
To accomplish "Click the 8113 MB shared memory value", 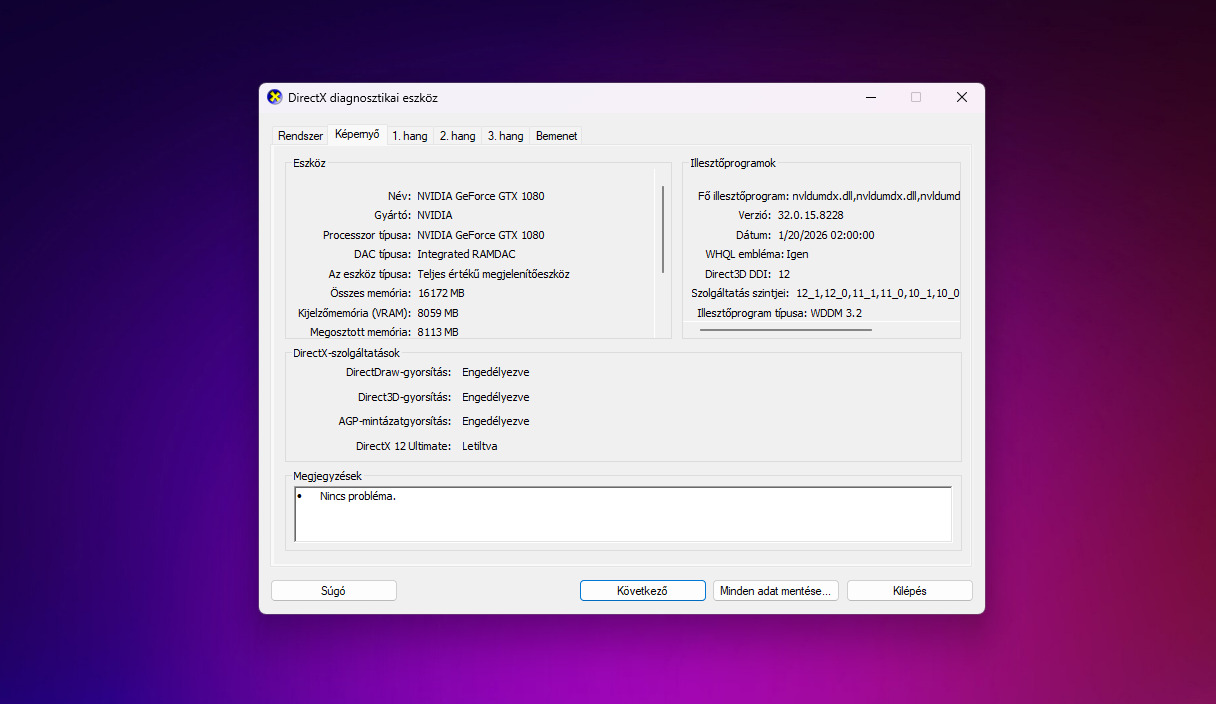I will 438,332.
